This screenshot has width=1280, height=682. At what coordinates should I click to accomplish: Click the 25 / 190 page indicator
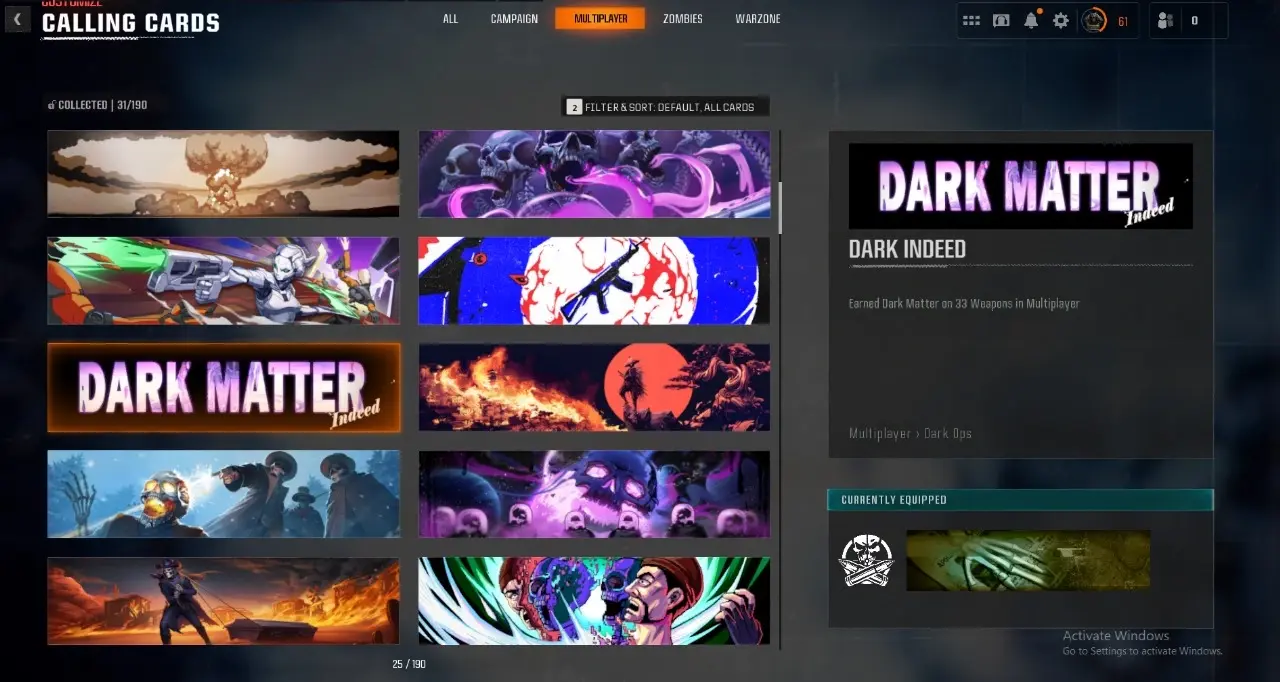pyautogui.click(x=408, y=664)
